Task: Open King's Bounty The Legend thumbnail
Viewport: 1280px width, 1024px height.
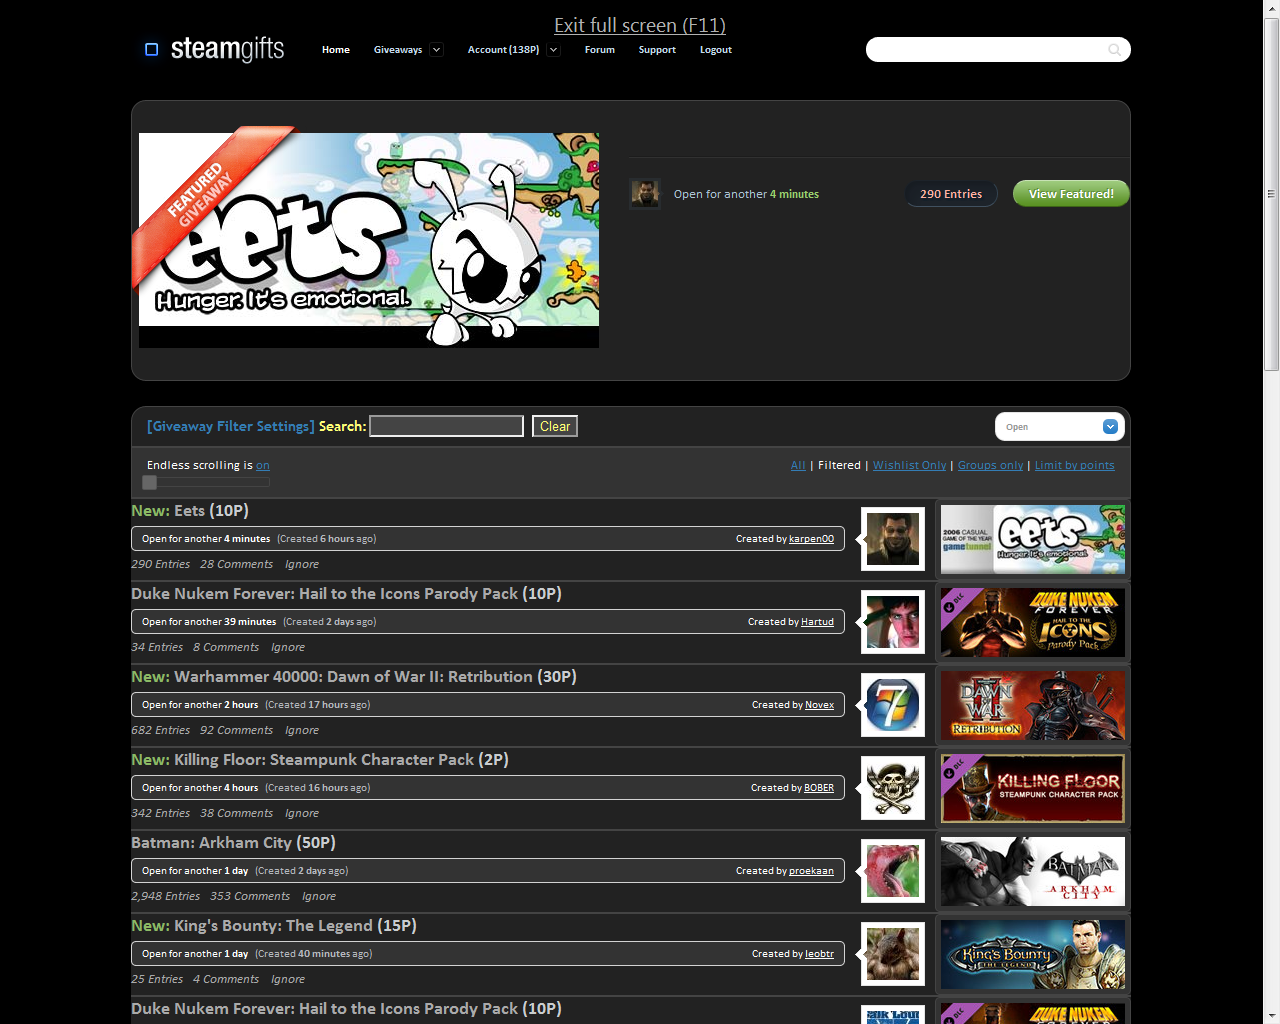Action: pos(1033,954)
